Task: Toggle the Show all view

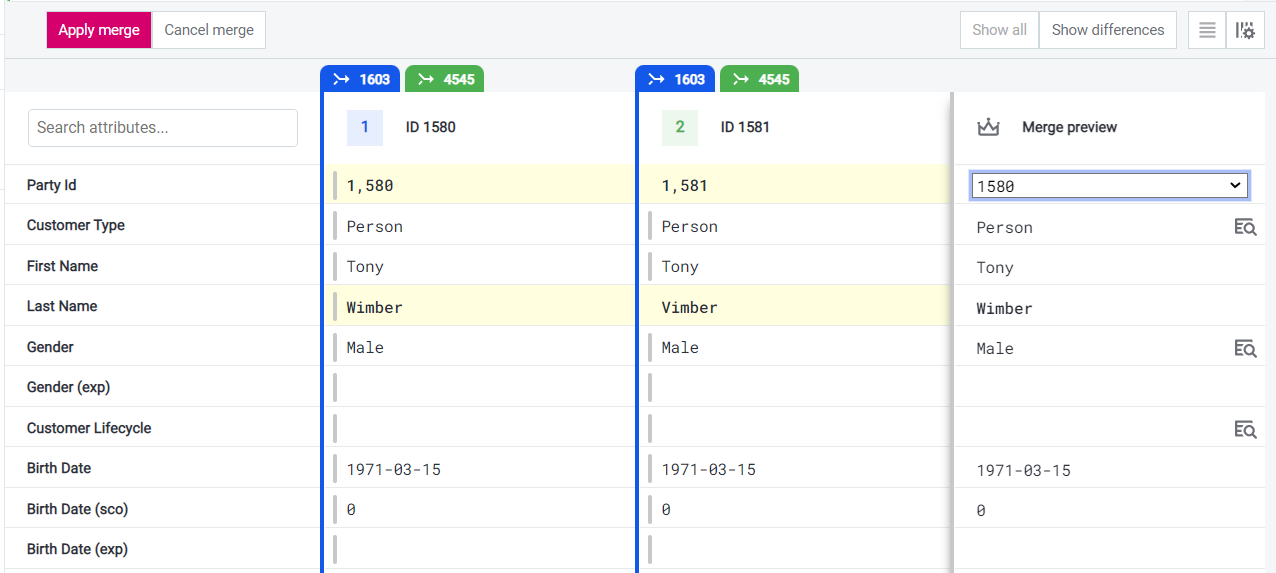Action: (x=999, y=30)
